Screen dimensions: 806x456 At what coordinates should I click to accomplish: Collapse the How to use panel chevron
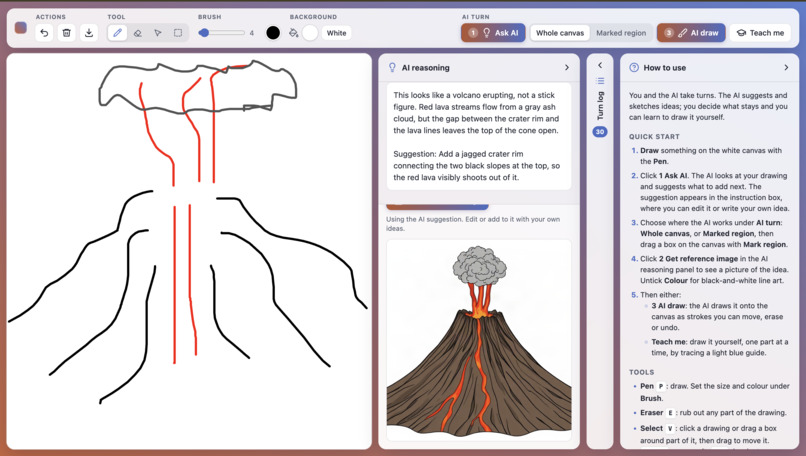[x=786, y=67]
